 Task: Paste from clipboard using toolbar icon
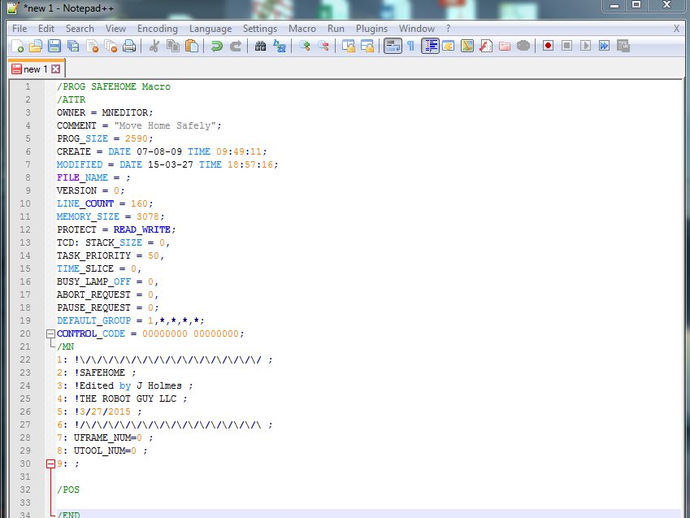point(192,46)
